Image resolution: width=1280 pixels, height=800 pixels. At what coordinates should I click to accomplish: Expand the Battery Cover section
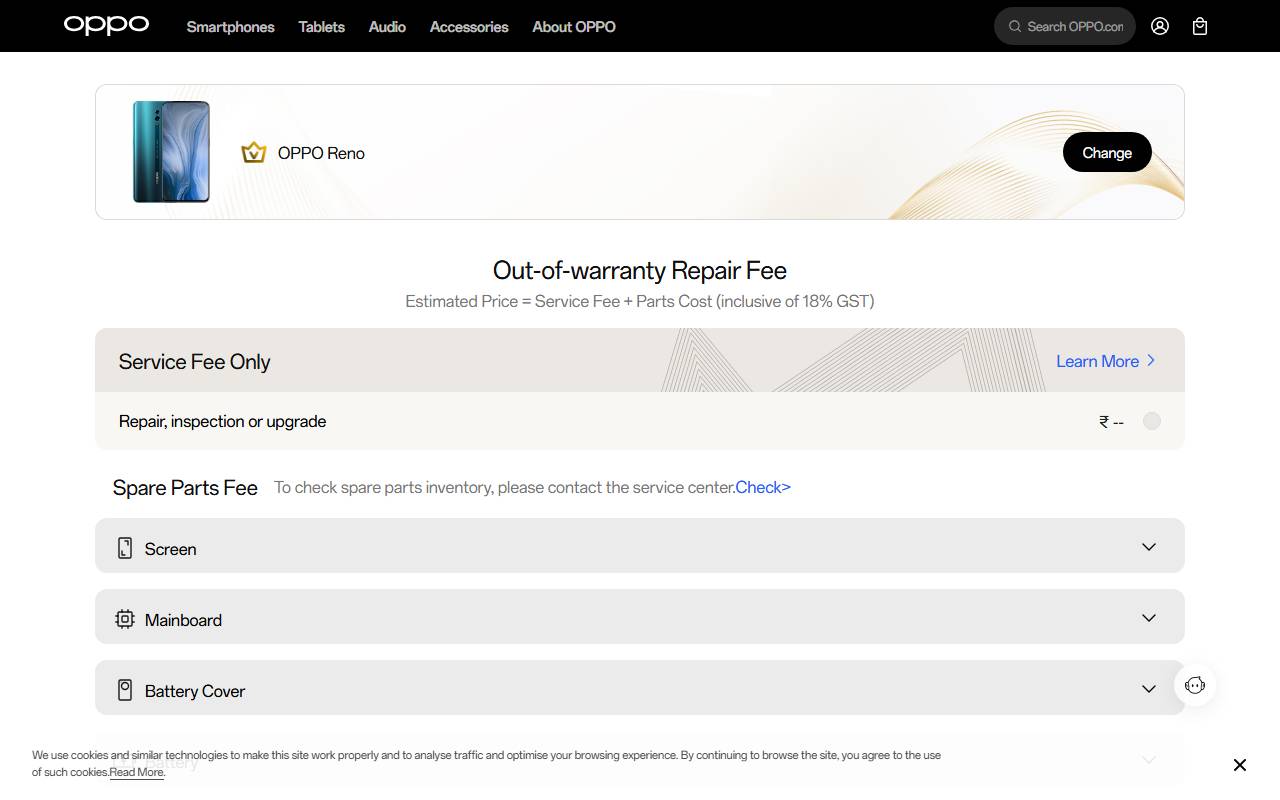click(1149, 689)
